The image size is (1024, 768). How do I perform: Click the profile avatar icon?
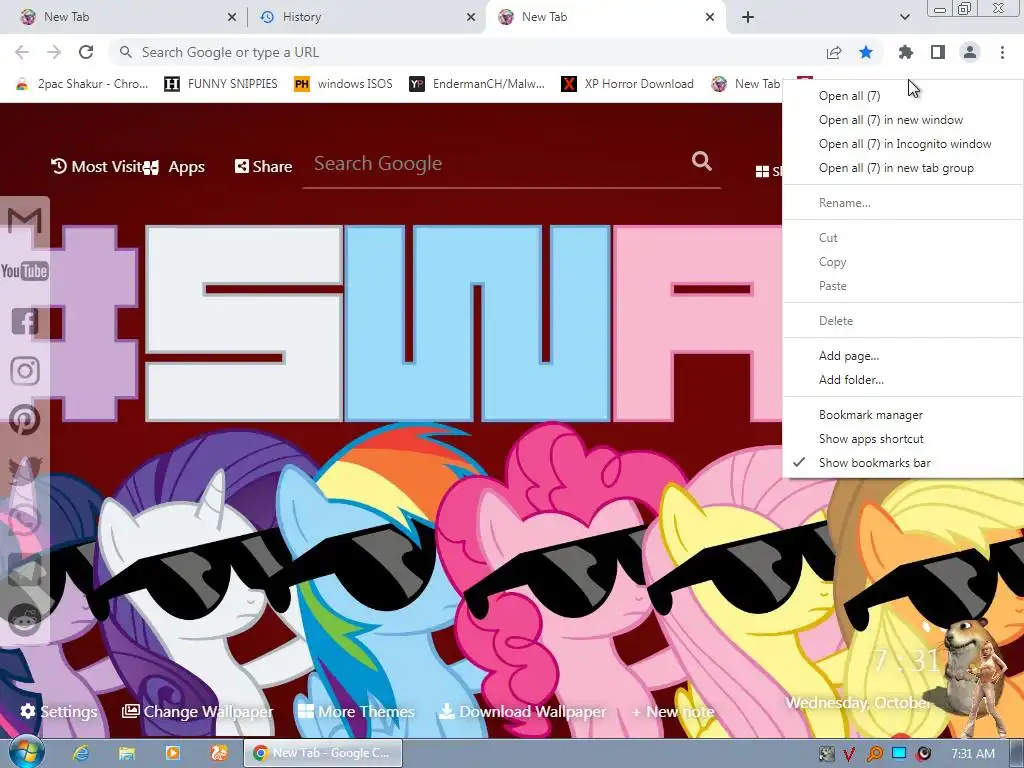coord(970,52)
